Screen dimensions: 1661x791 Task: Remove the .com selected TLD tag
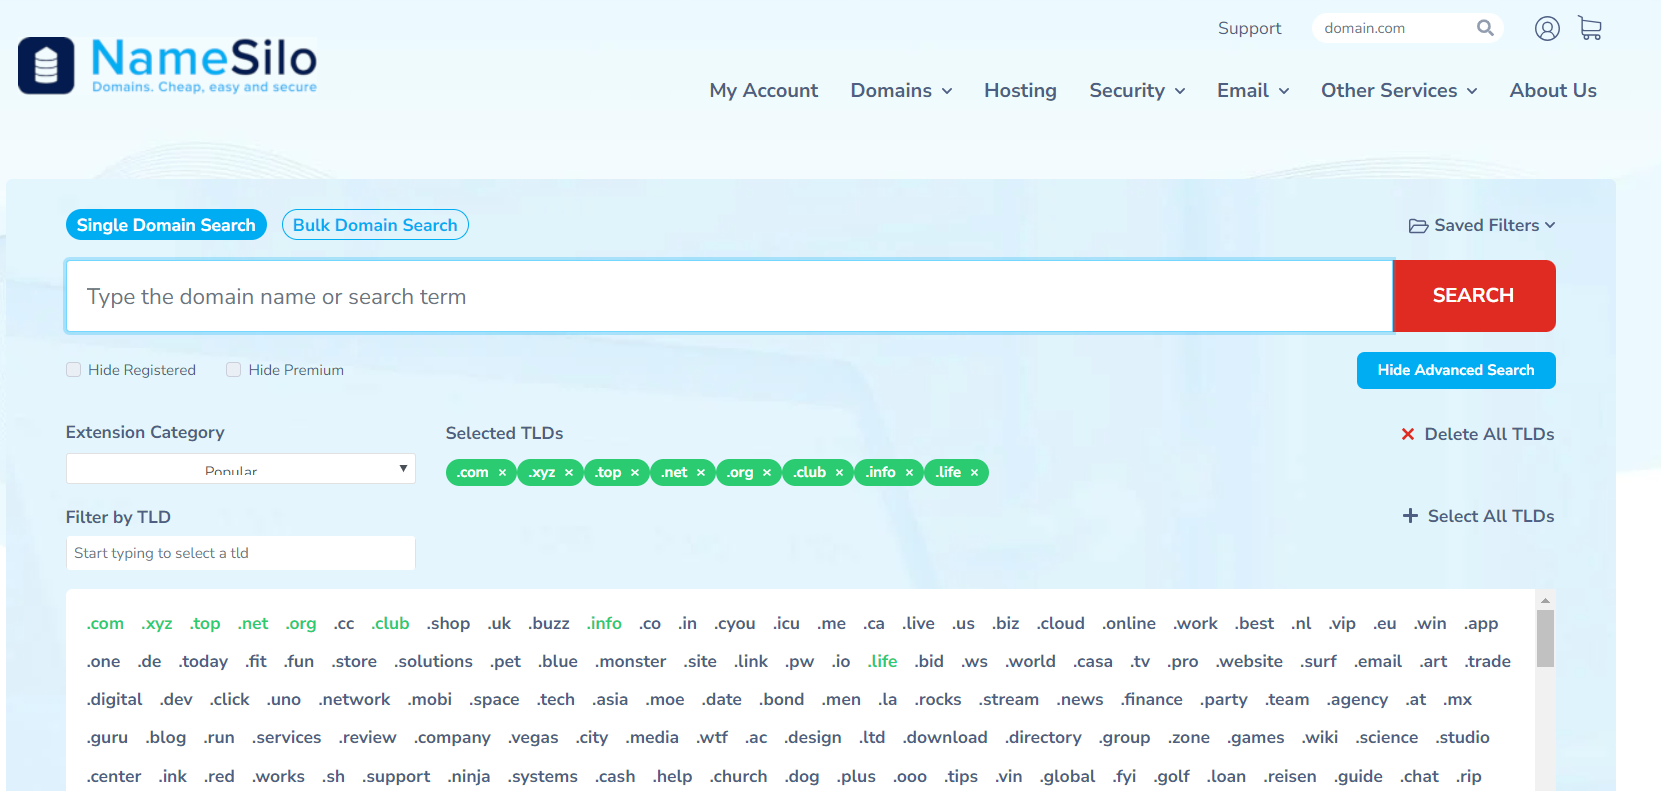[502, 473]
